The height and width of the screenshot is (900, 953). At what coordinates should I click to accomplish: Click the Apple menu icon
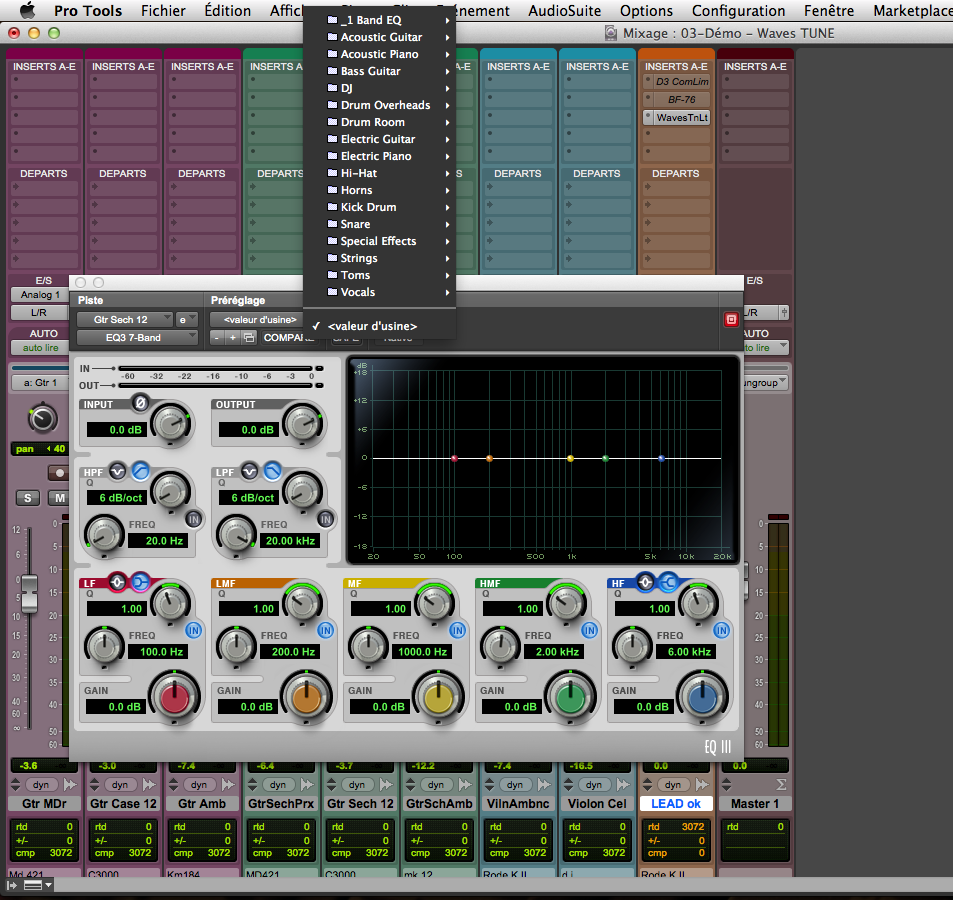point(27,10)
